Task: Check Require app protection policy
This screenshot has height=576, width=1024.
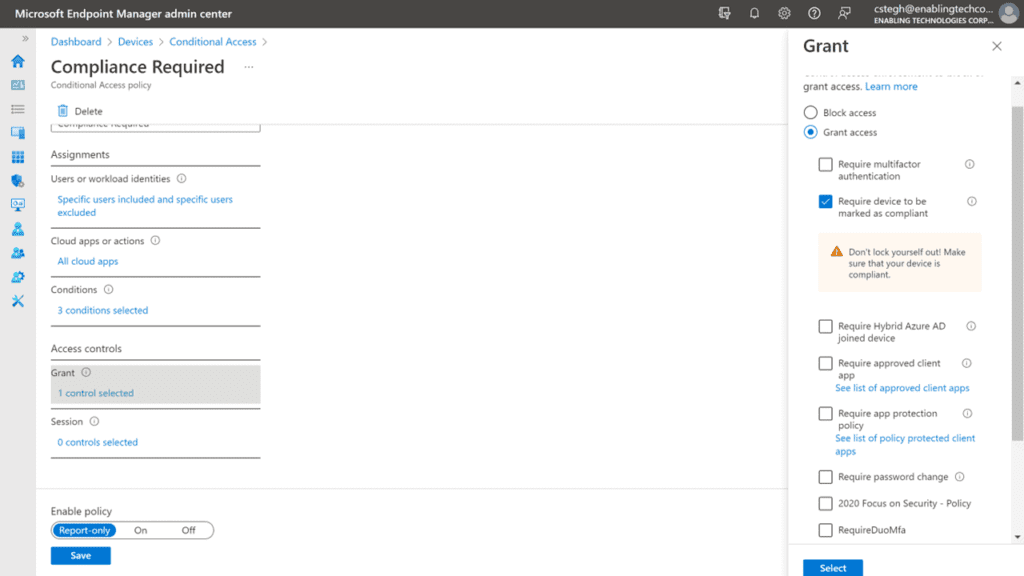Action: pos(825,413)
